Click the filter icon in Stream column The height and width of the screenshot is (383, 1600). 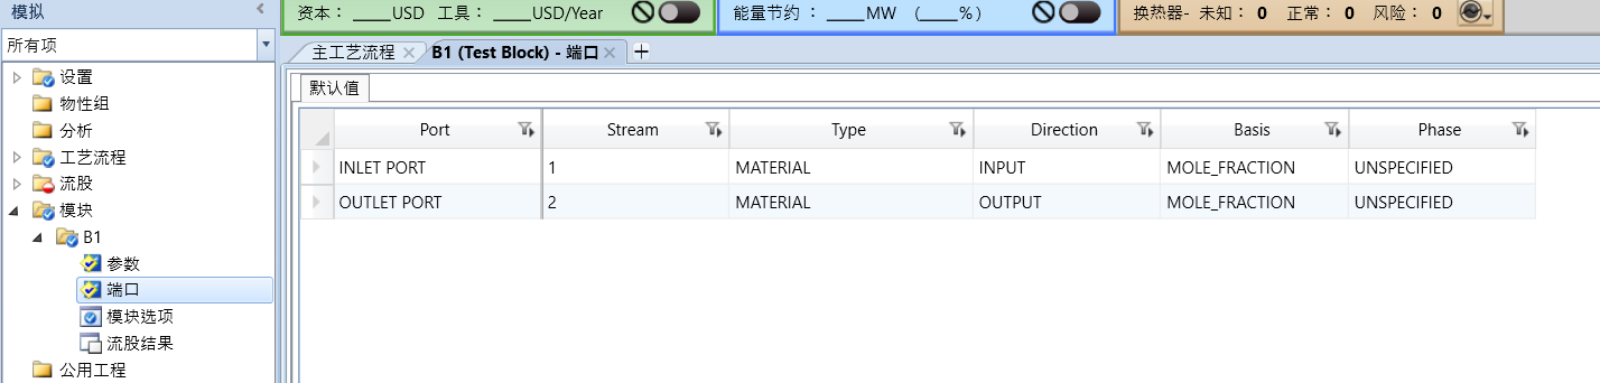(713, 129)
